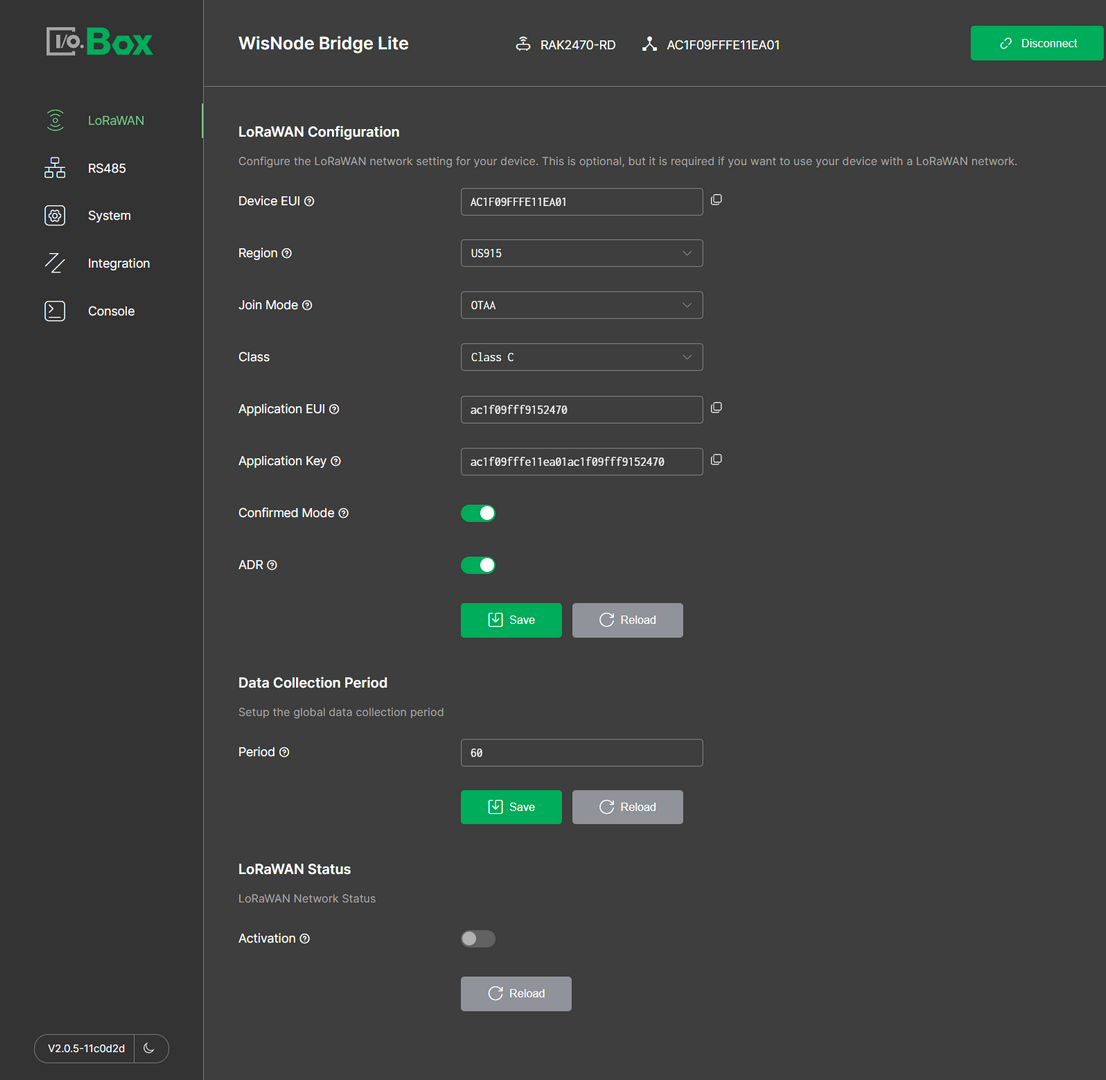The height and width of the screenshot is (1080, 1106).
Task: Click the LoRaWAN Network Status text
Action: tap(307, 899)
